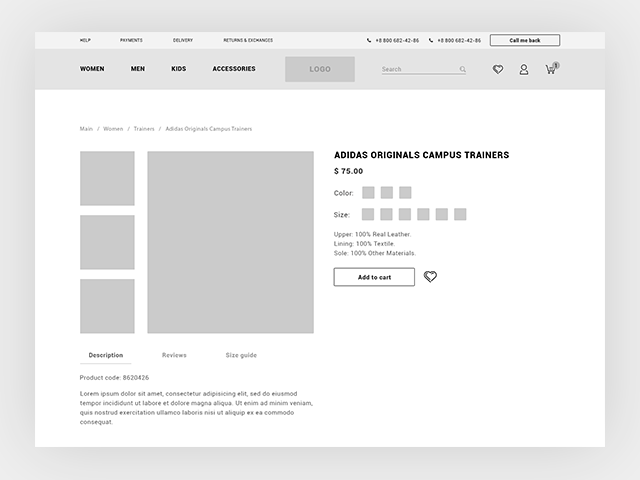Viewport: 640px width, 480px height.
Task: Click the search magnifier icon
Action: point(462,69)
